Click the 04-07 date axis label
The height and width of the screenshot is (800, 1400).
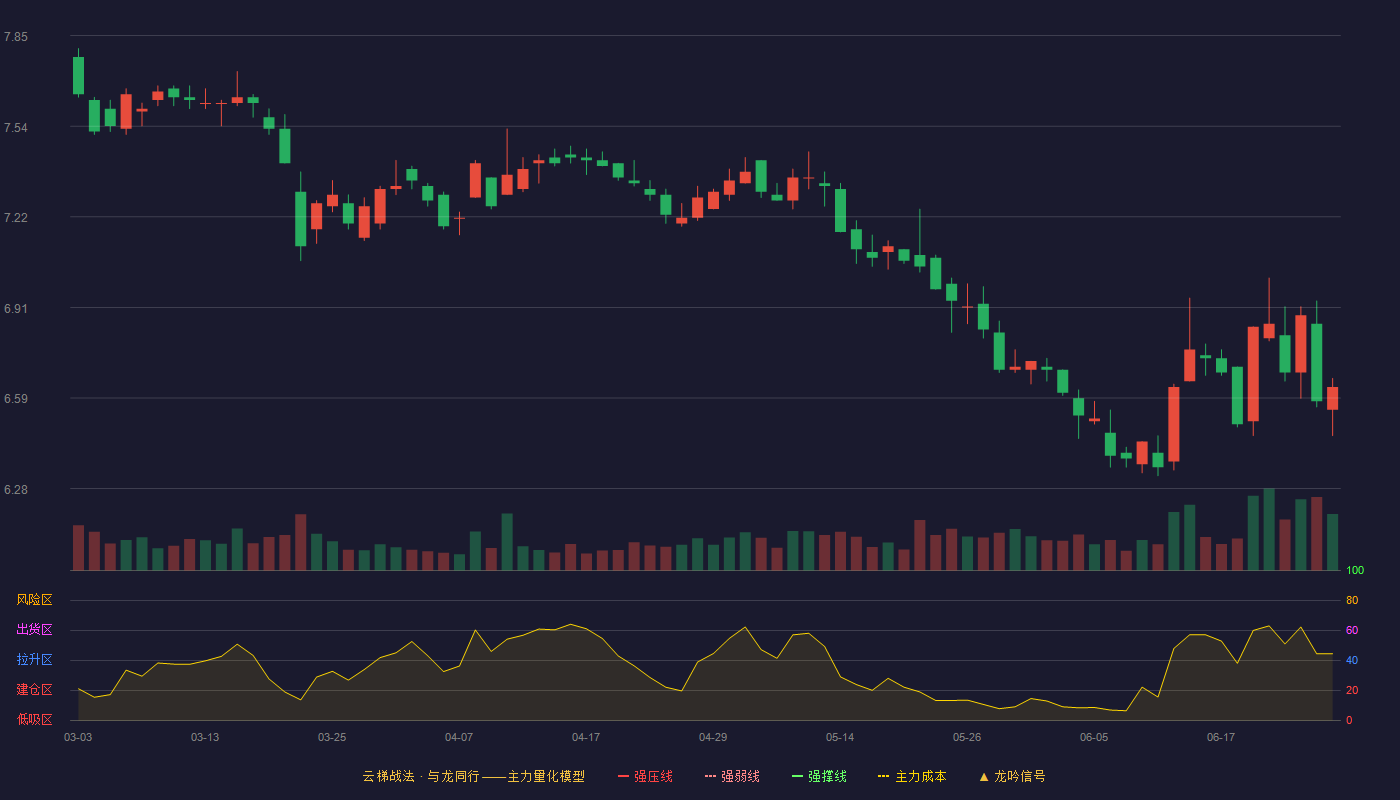pyautogui.click(x=459, y=737)
